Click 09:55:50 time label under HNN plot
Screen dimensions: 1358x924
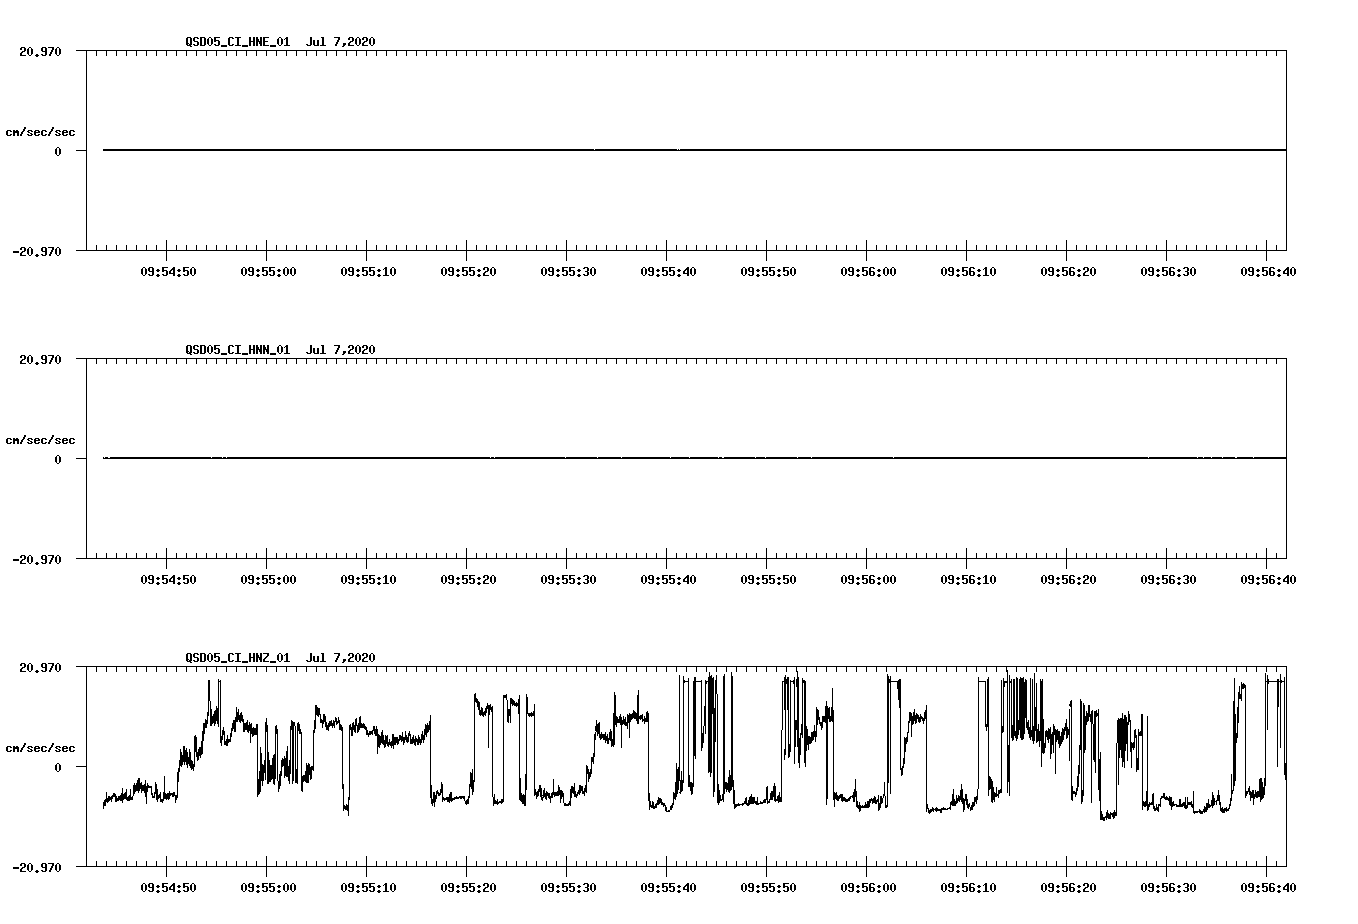768,579
